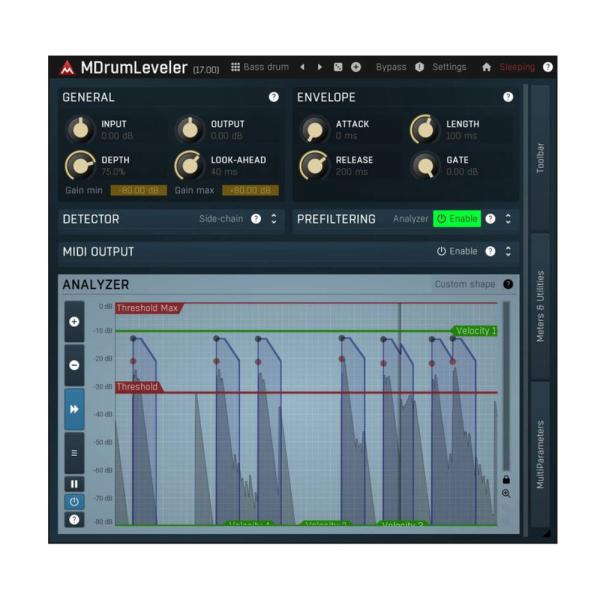Click the analyzer fast-forward double arrow button
This screenshot has width=600, height=600.
point(74,409)
